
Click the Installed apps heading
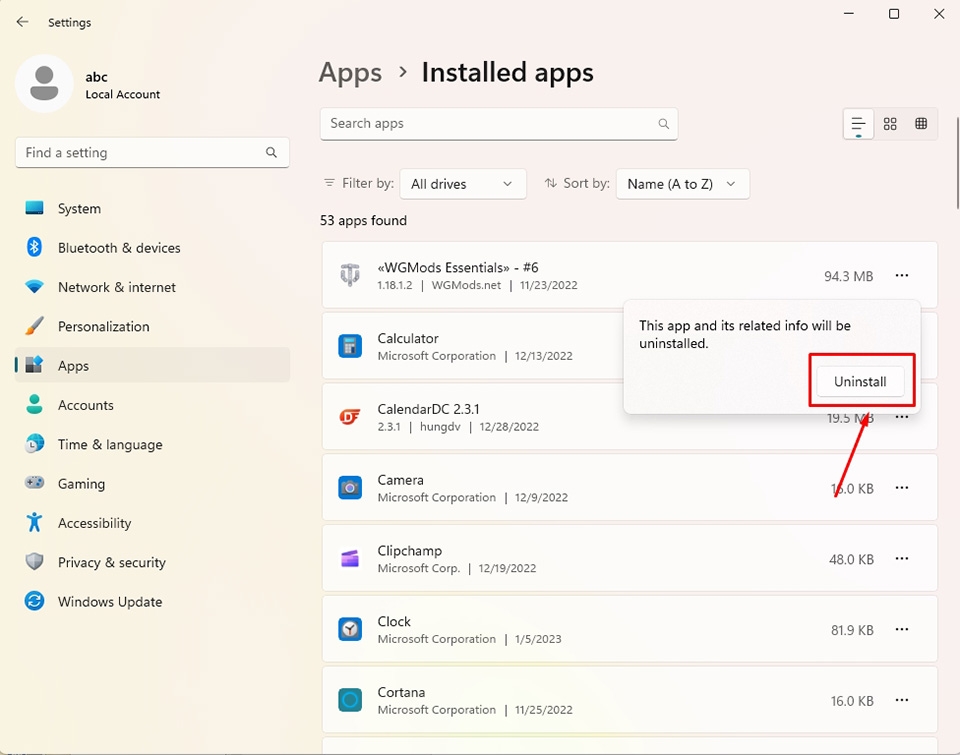click(508, 73)
